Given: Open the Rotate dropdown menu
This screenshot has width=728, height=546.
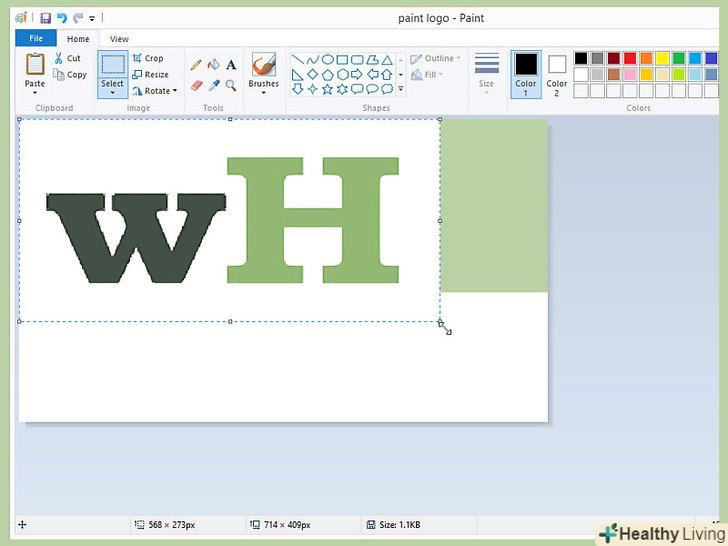Looking at the screenshot, I should [155, 91].
